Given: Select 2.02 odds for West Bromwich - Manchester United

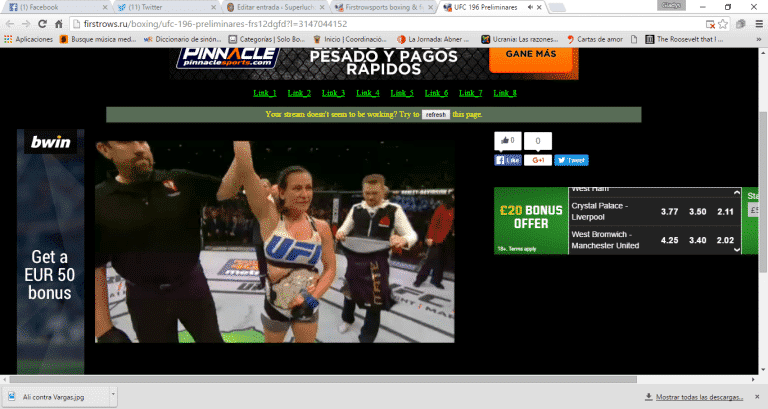Looking at the screenshot, I should (725, 240).
